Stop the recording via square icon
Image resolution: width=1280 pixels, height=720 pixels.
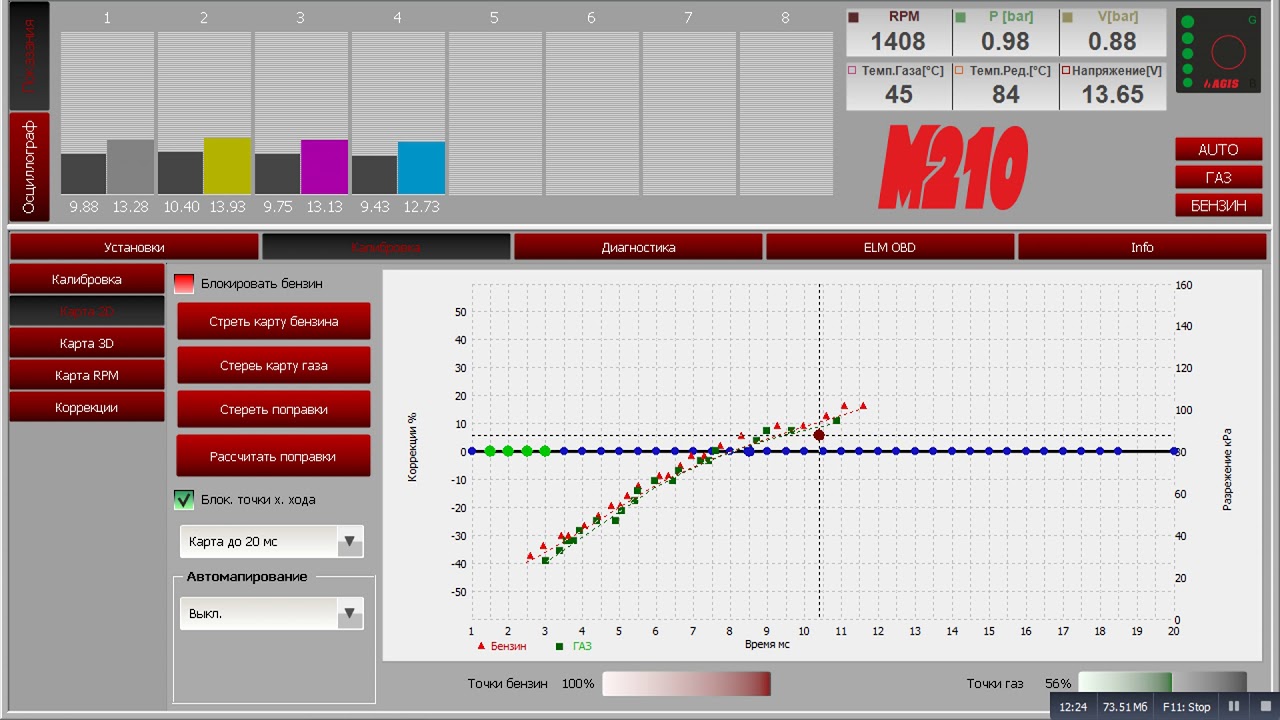tap(1264, 706)
